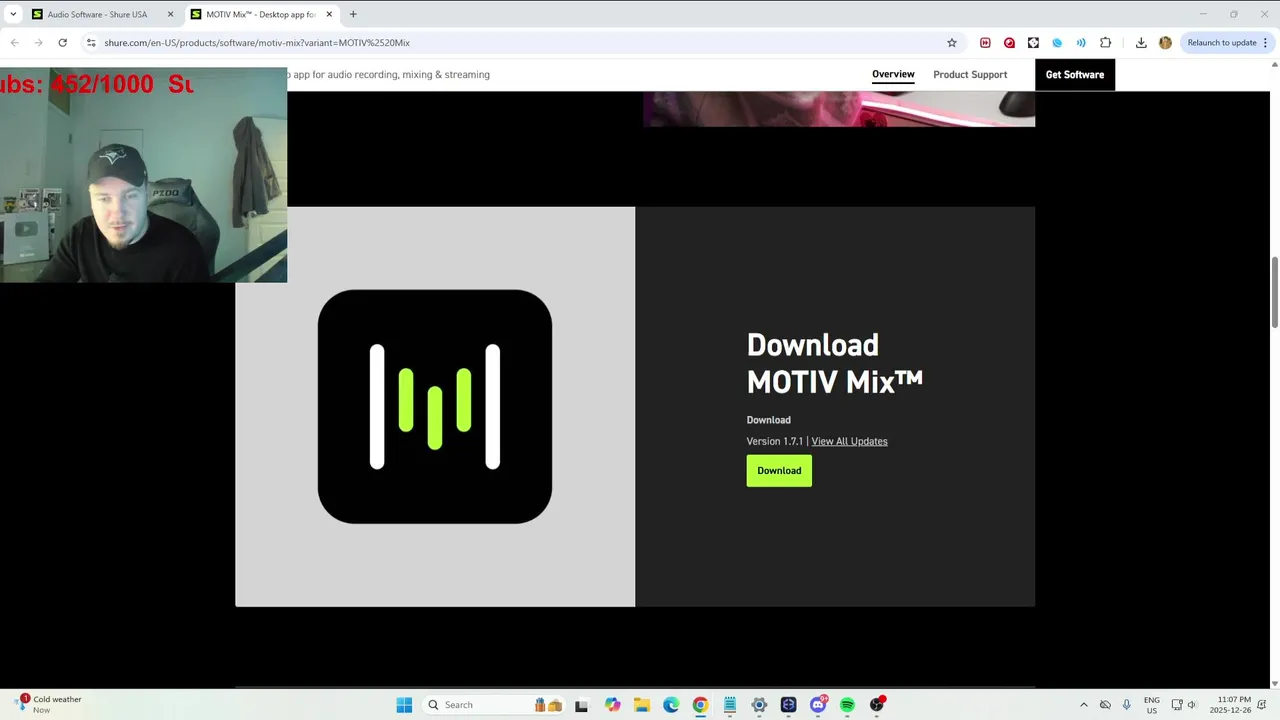This screenshot has height=720, width=1280.
Task: Show hidden system tray icons
Action: (x=1083, y=705)
